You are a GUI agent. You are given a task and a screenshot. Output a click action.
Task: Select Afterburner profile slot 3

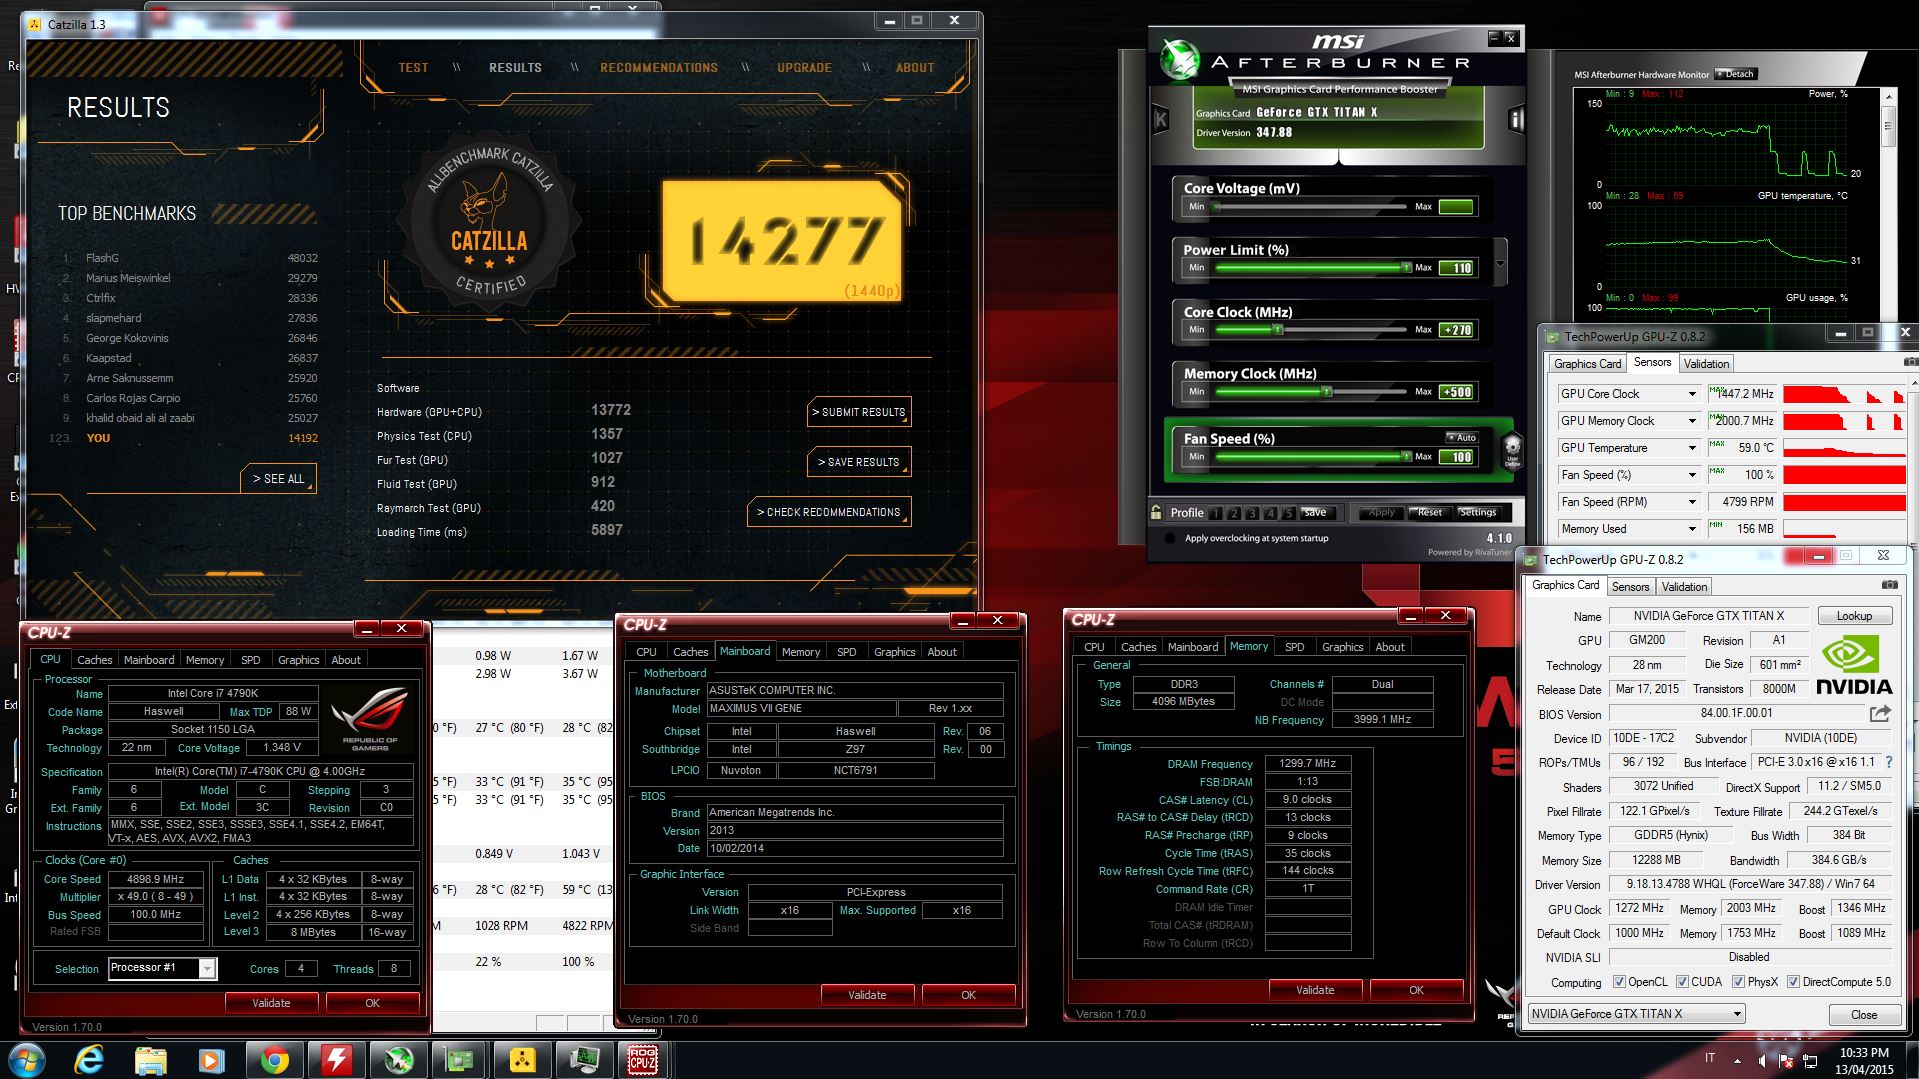(x=1252, y=513)
